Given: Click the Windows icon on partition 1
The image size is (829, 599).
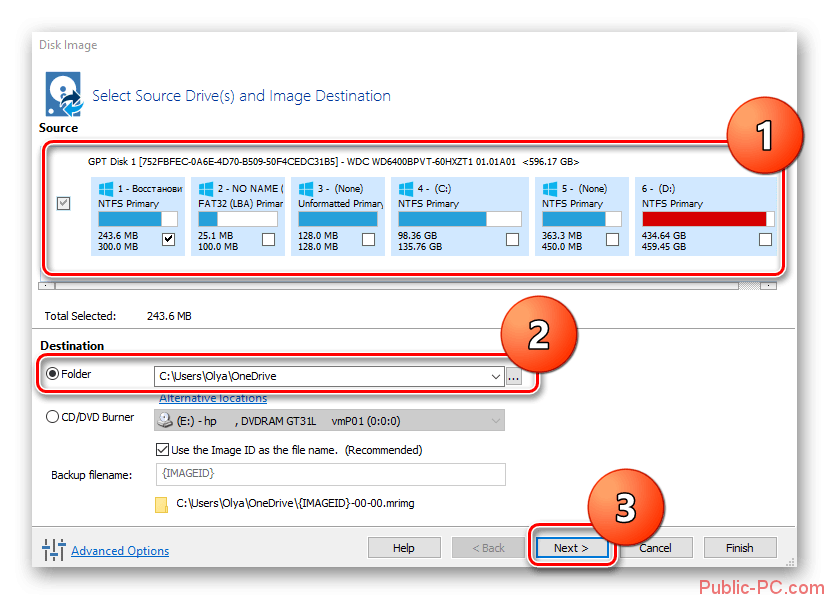Looking at the screenshot, I should [105, 189].
